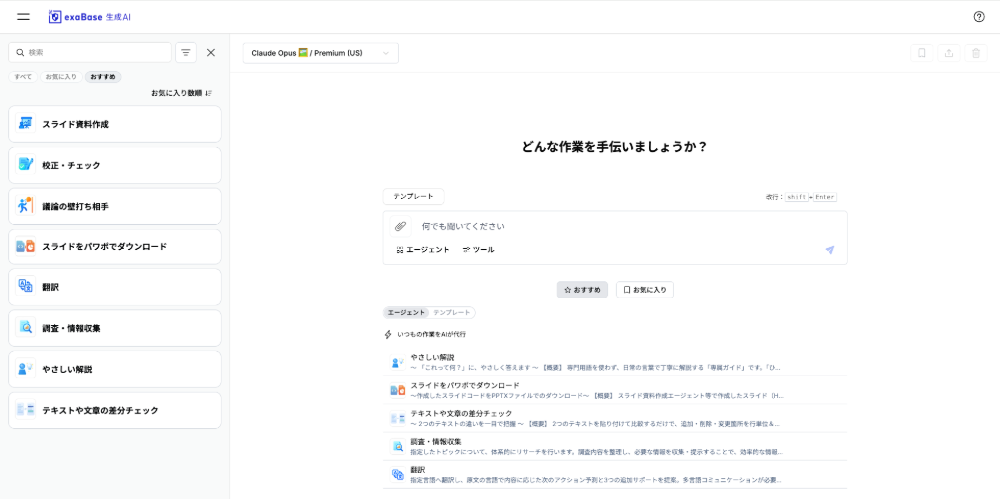
Task: Click the 校正・チェック icon in sidebar
Action: click(x=26, y=165)
